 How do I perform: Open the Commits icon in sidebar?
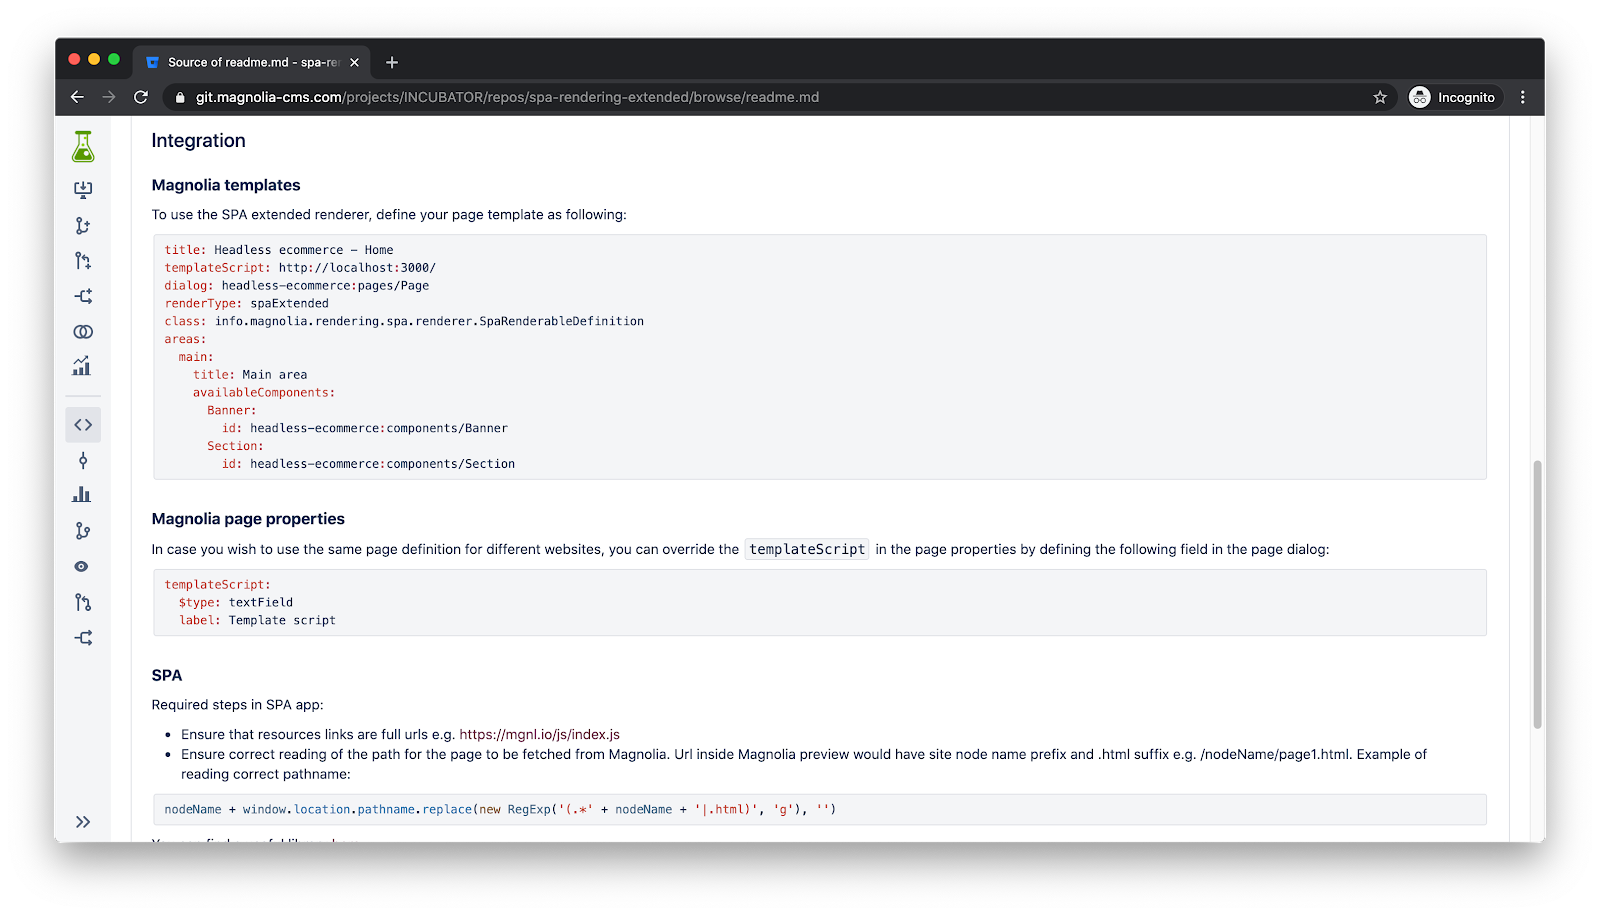pos(83,460)
